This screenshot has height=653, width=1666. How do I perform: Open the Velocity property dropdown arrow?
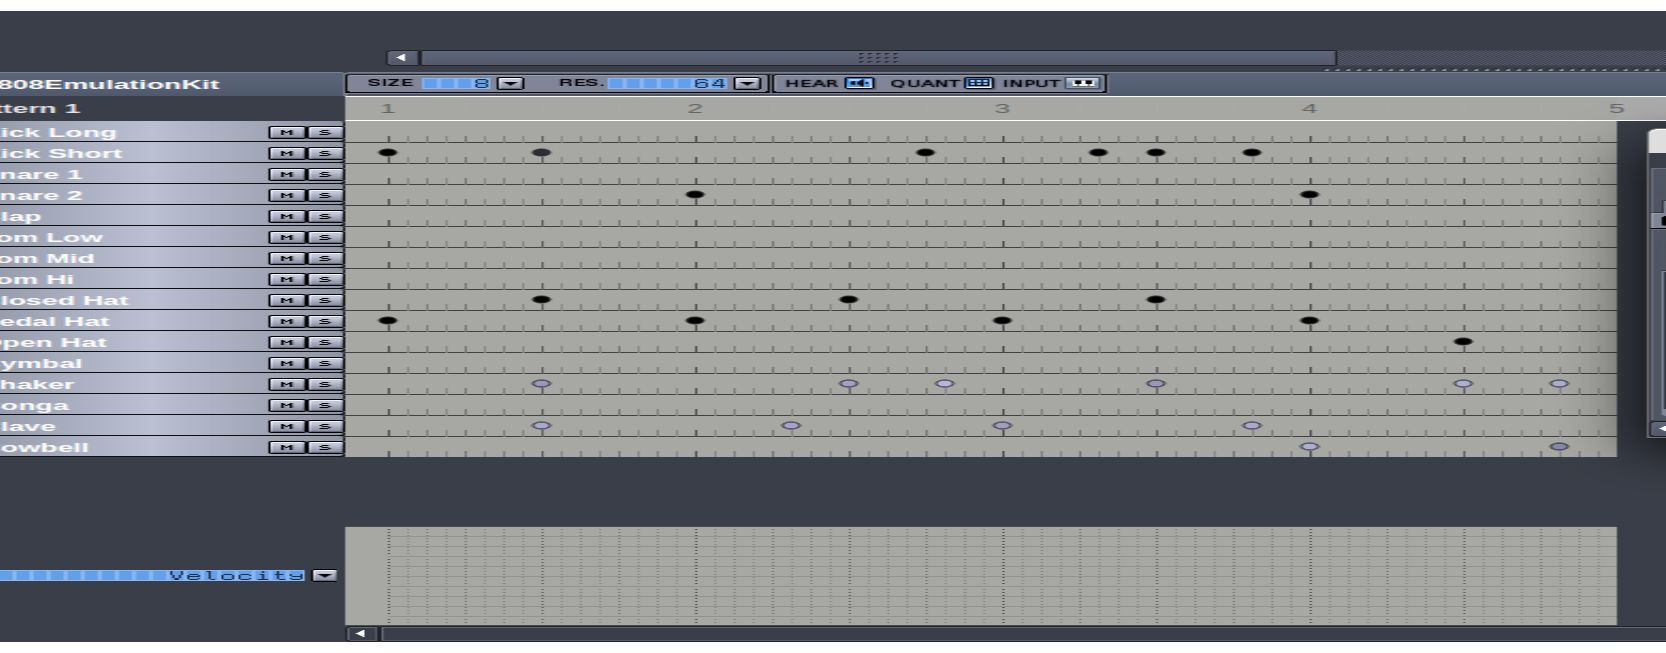[325, 575]
